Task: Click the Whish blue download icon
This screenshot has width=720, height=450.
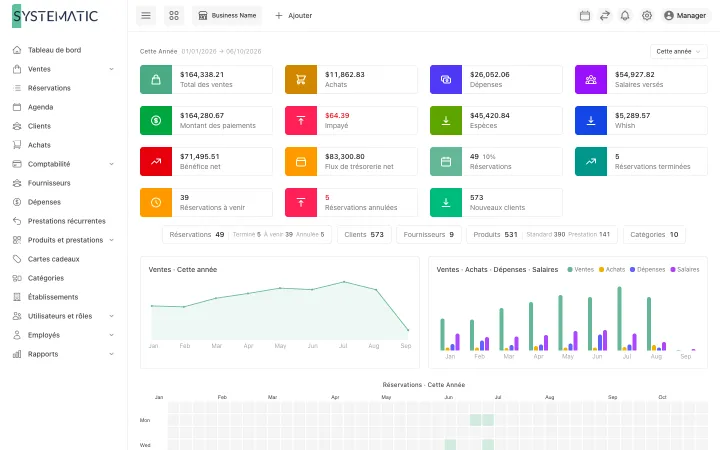Action: (x=591, y=120)
